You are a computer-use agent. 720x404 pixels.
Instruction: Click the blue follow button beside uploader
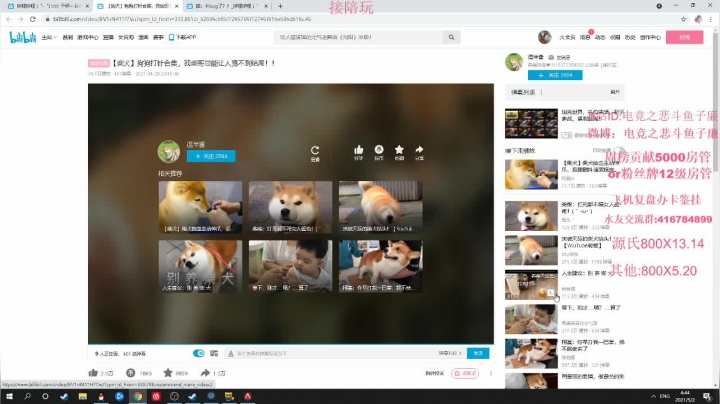555,75
